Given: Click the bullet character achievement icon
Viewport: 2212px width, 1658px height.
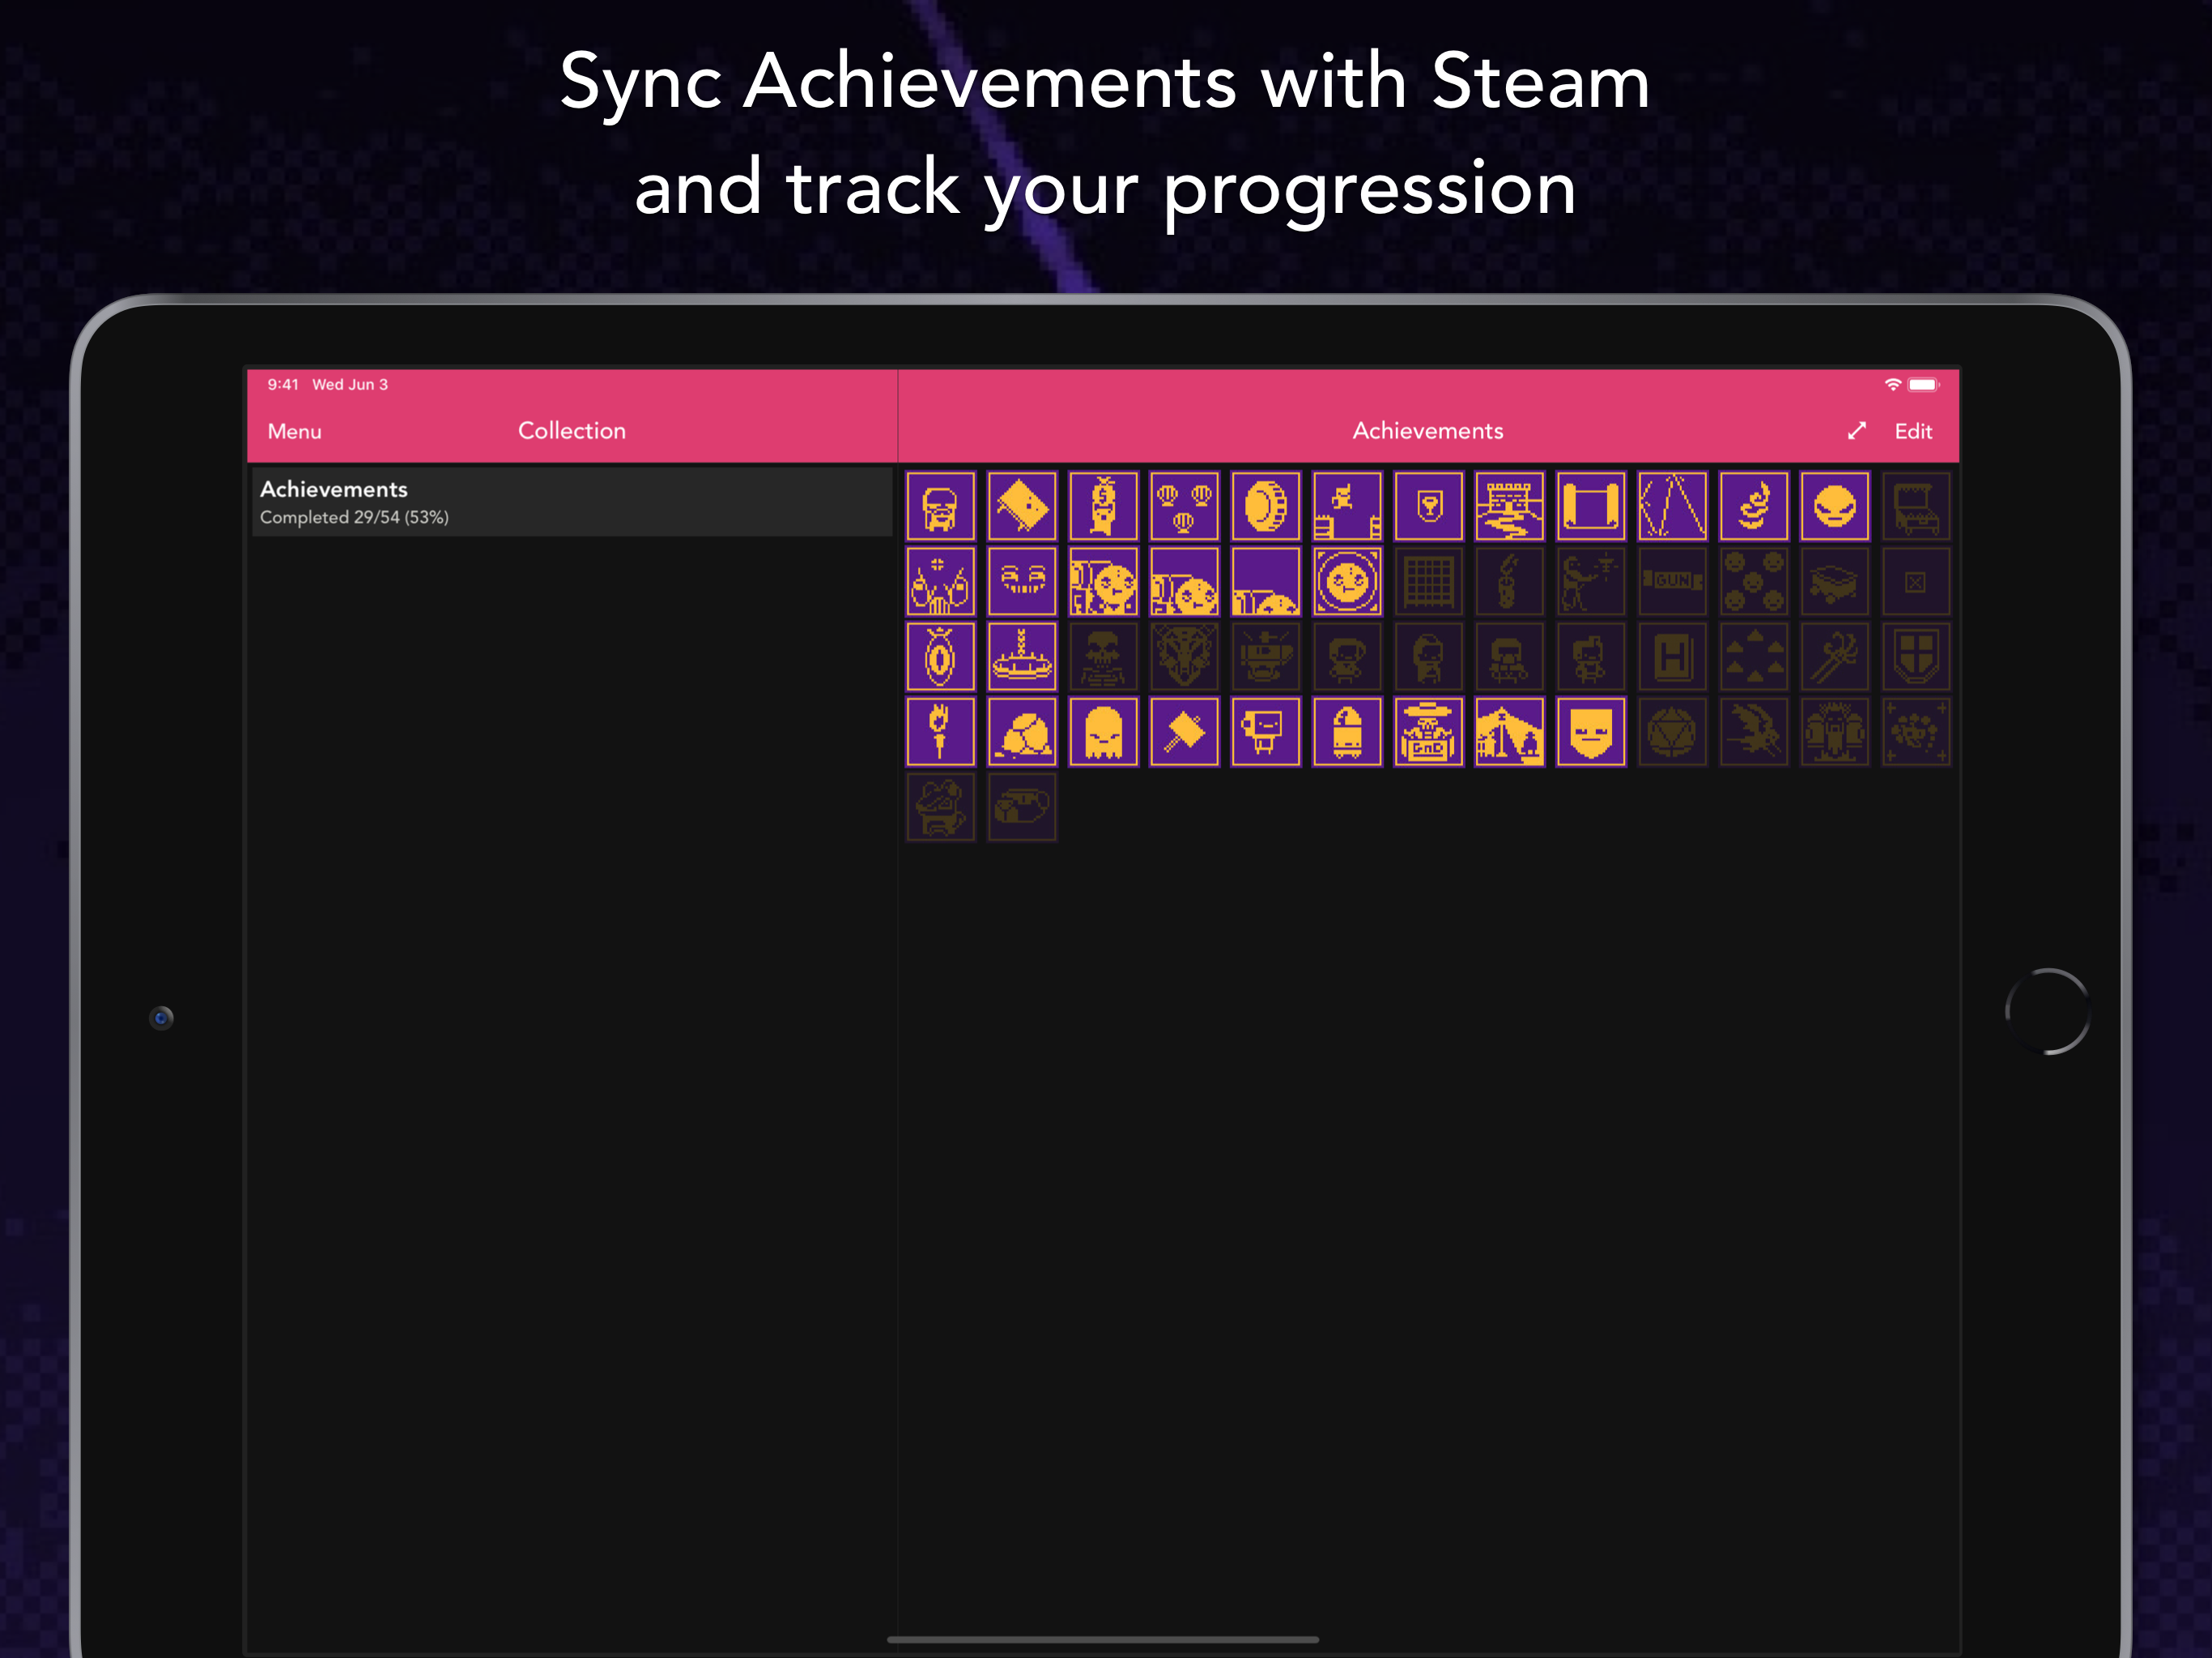Looking at the screenshot, I should [1347, 732].
